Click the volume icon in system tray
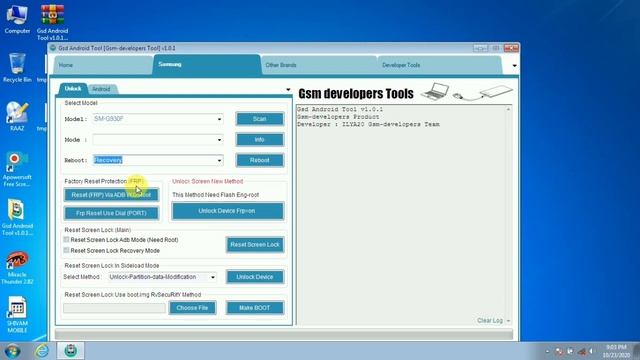Screen dimensions: 640x360 click(x=591, y=351)
